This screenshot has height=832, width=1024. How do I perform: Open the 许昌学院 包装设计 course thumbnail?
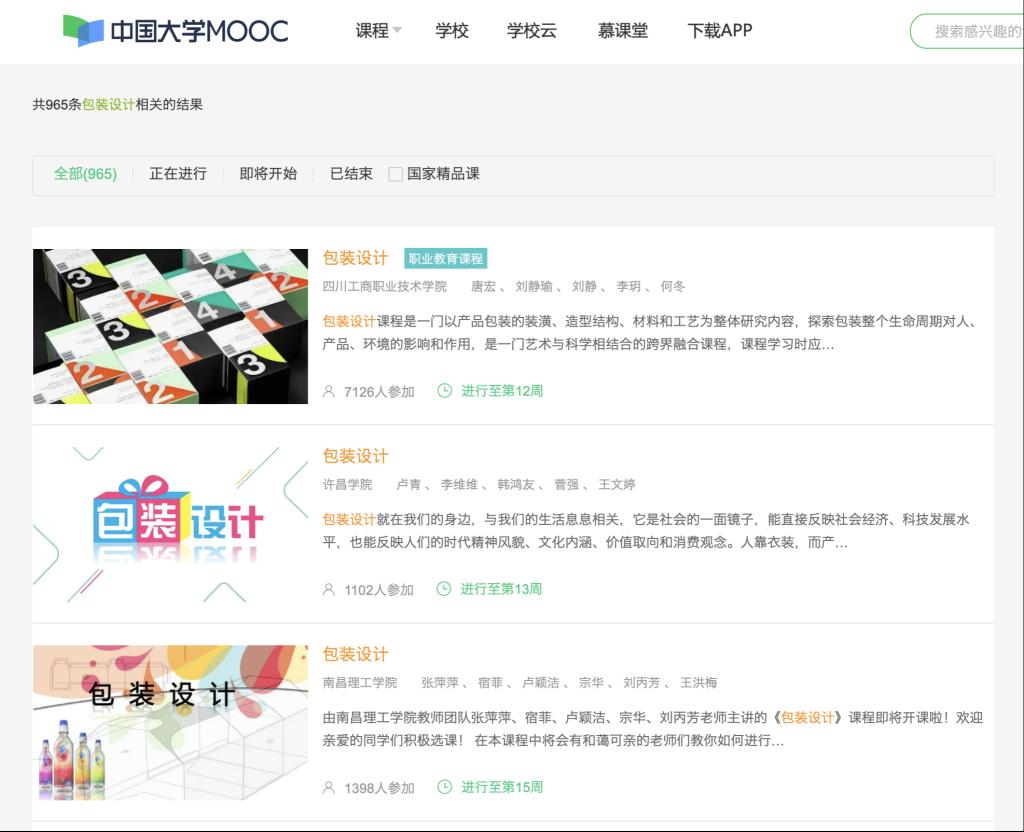pyautogui.click(x=170, y=524)
